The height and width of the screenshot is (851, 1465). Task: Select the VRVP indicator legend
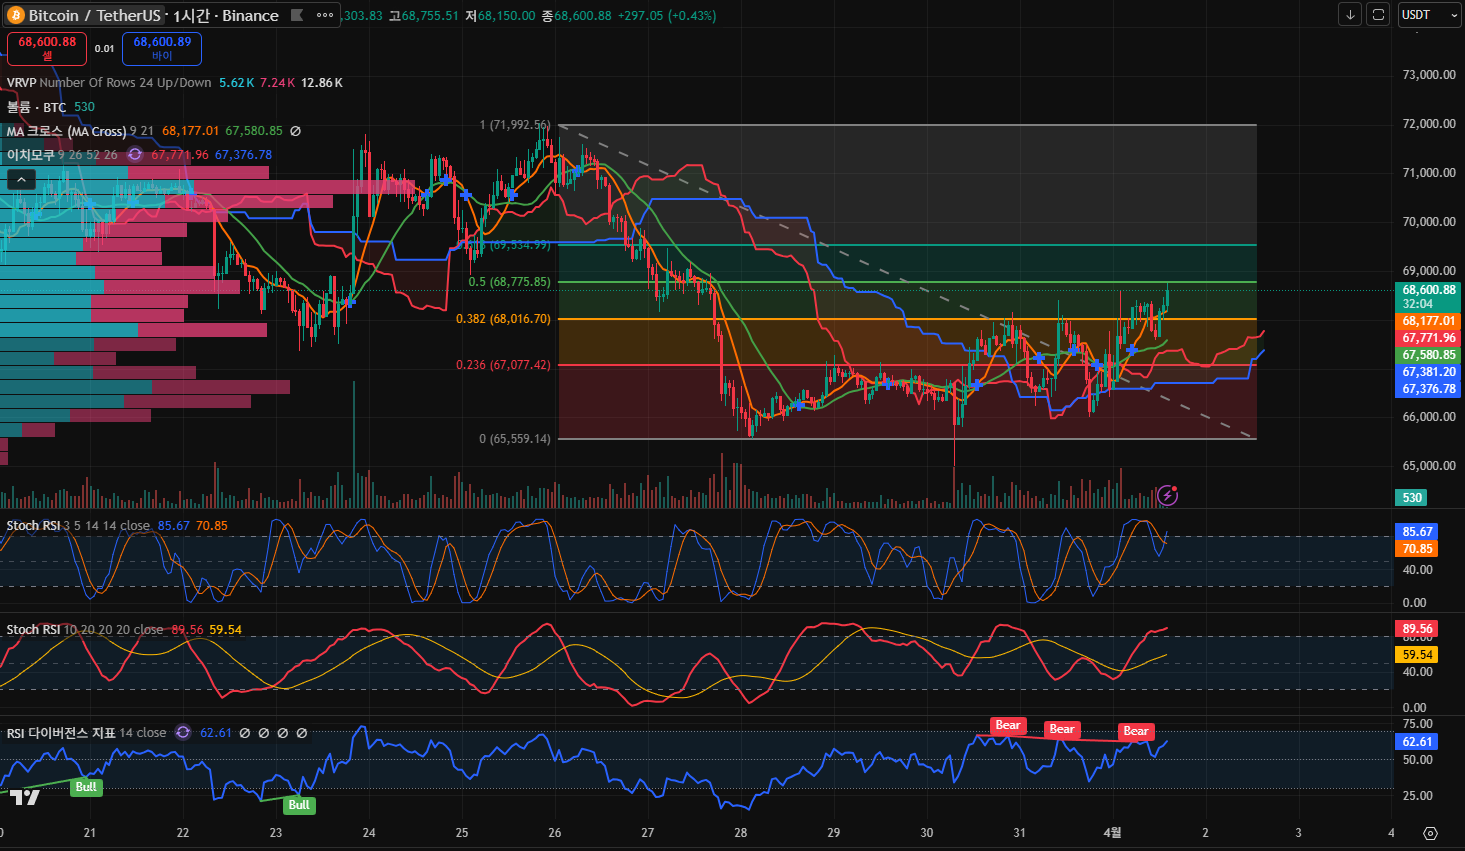(22, 83)
